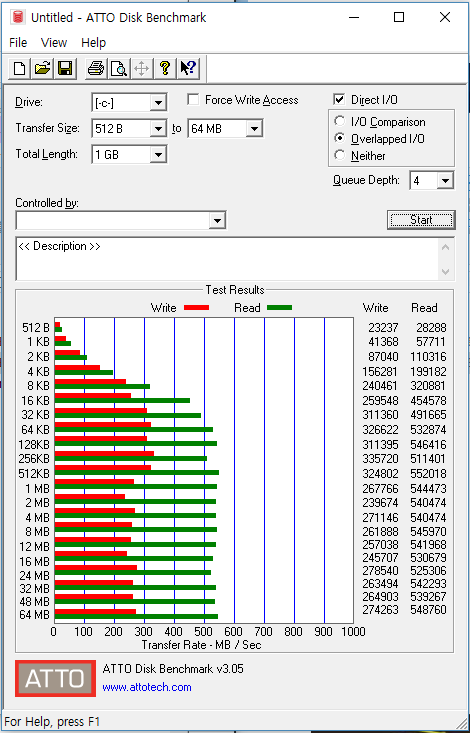Click inside the Description text box
470x733 pixels.
pos(227,259)
